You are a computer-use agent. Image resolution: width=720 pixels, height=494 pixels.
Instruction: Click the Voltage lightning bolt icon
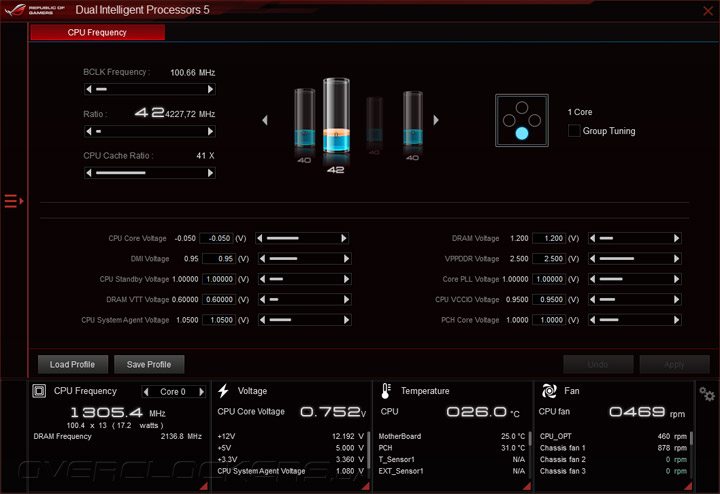(224, 391)
